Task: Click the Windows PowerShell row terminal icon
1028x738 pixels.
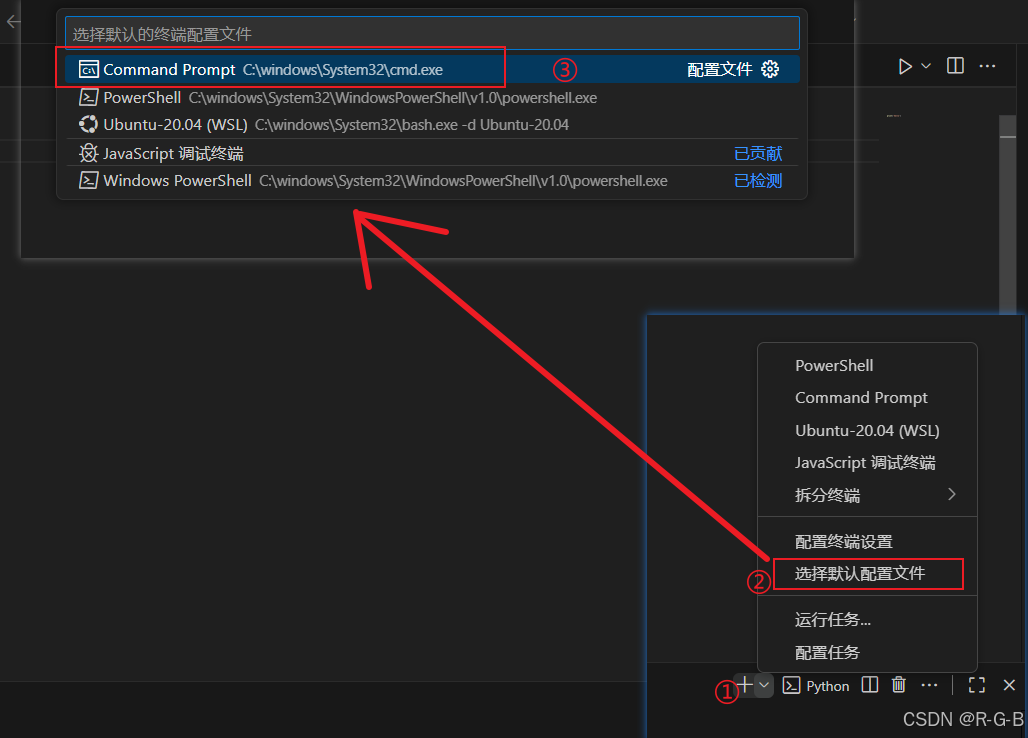Action: (89, 180)
